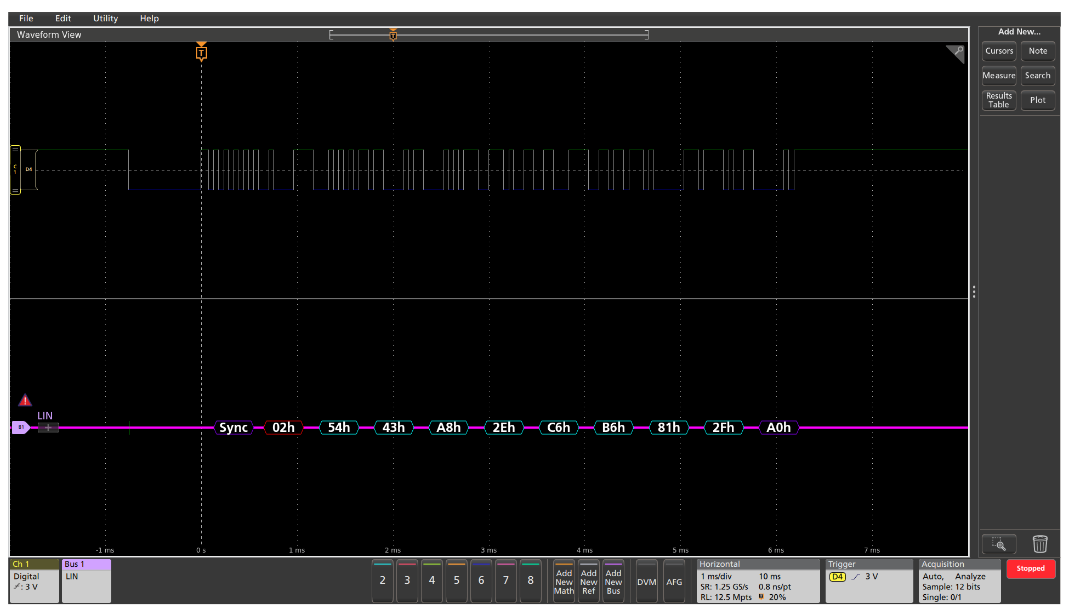Expand the LIN bus with the plus handle
This screenshot has width=1068, height=612.
click(x=46, y=427)
